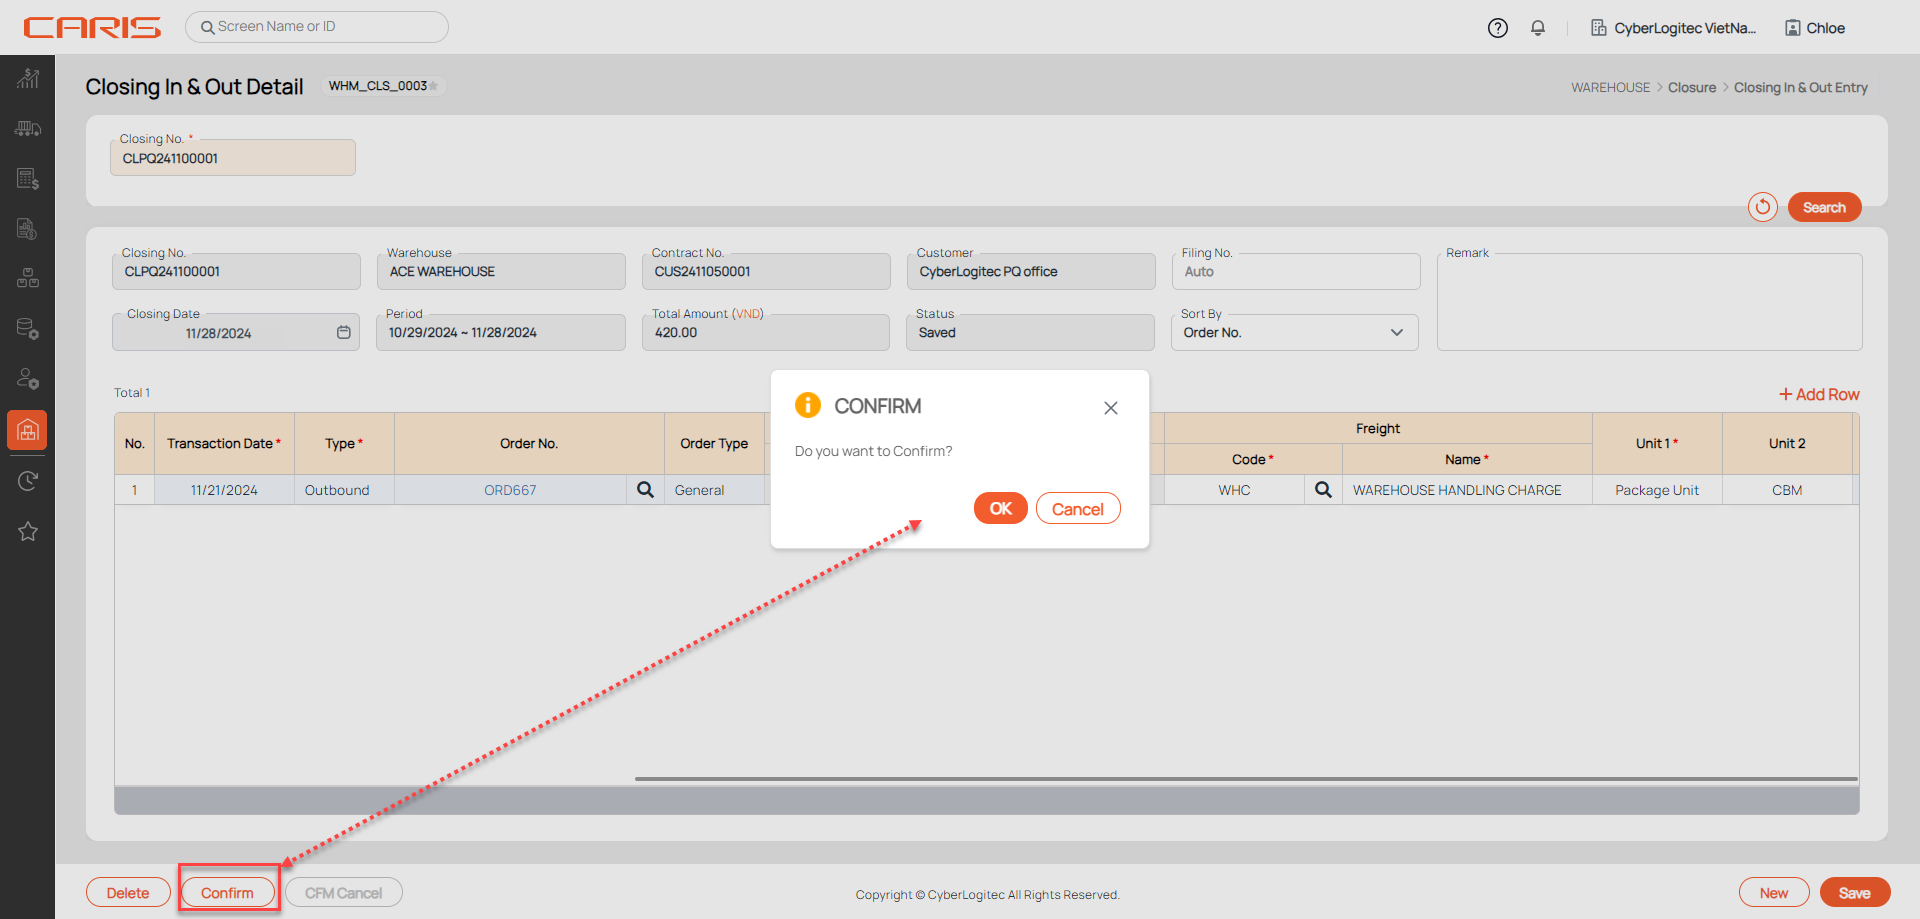
Task: Open the favorites star in sidebar
Action: click(28, 531)
